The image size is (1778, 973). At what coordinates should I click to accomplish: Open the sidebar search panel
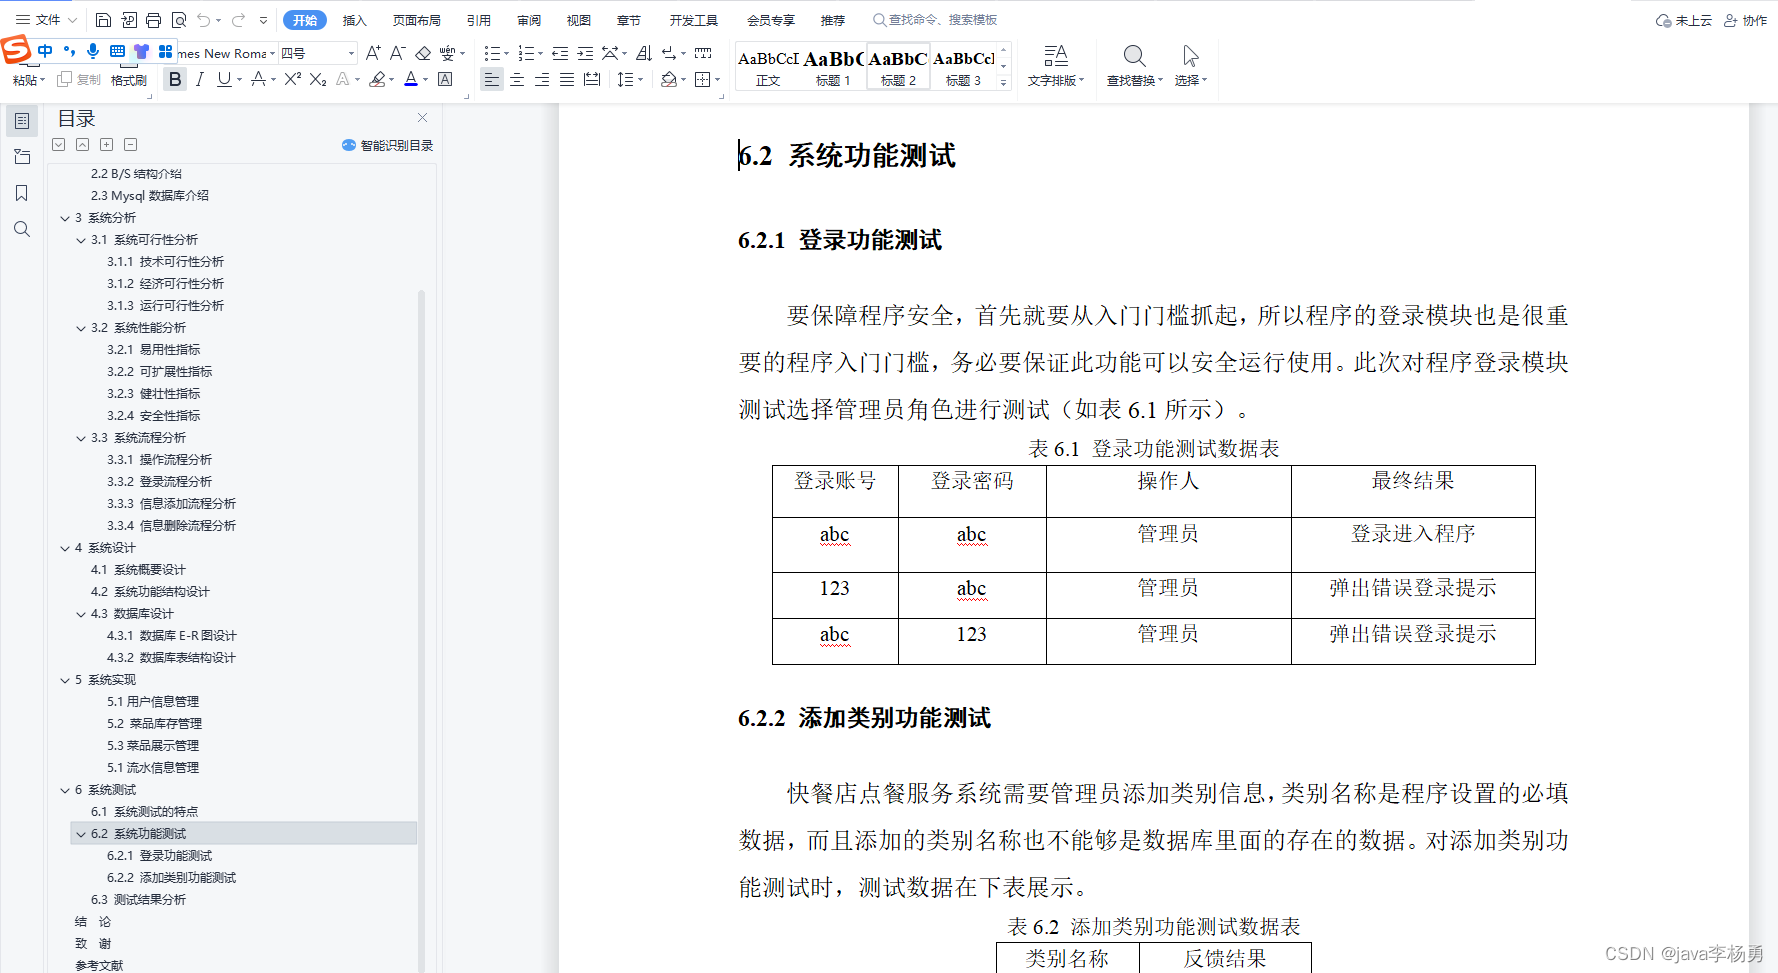(21, 229)
